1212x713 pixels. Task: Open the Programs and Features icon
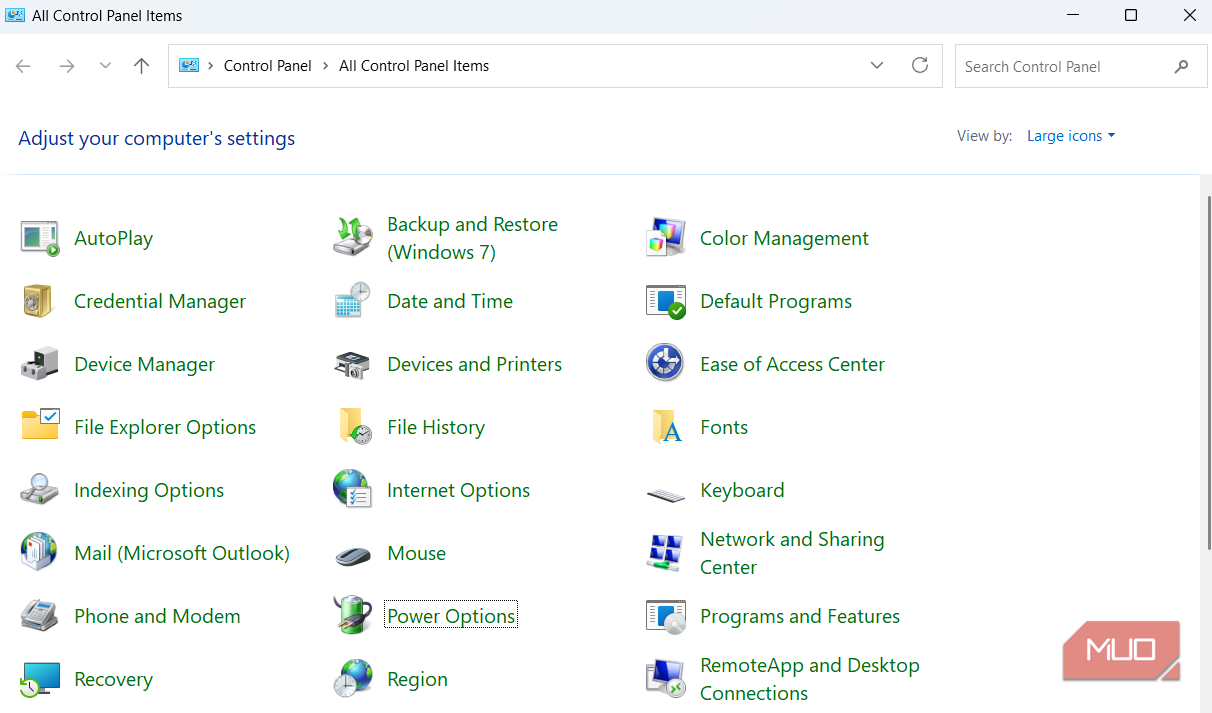pyautogui.click(x=666, y=616)
